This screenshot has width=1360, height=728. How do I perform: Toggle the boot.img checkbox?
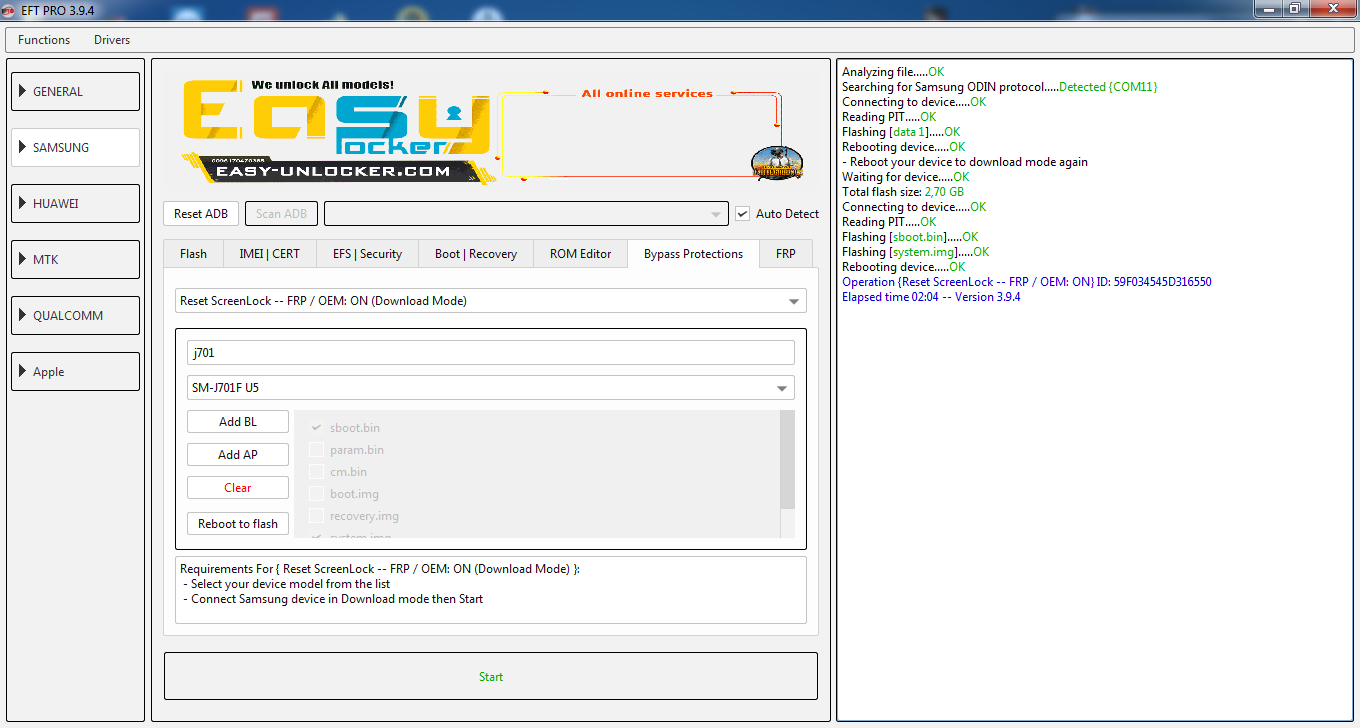316,494
